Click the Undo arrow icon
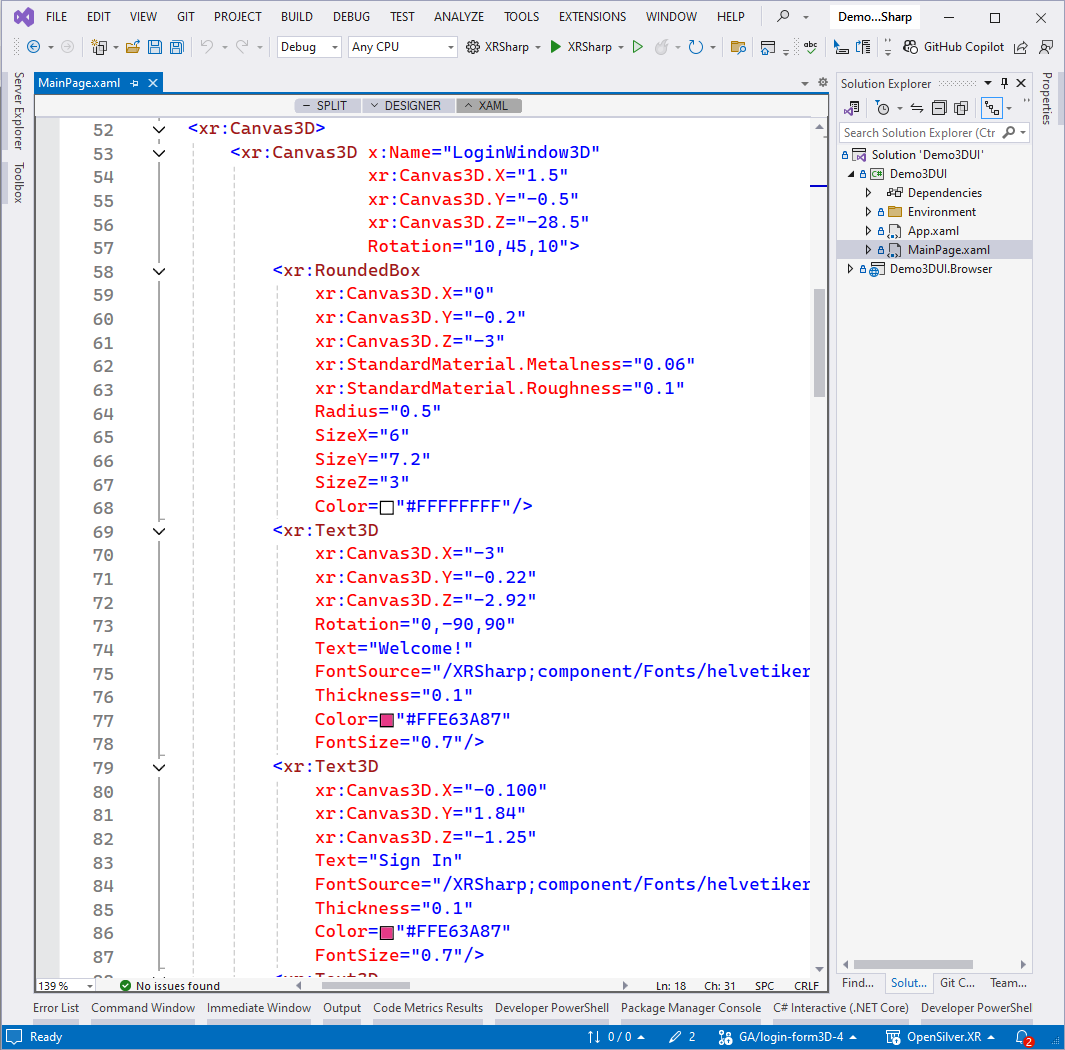 click(x=206, y=46)
